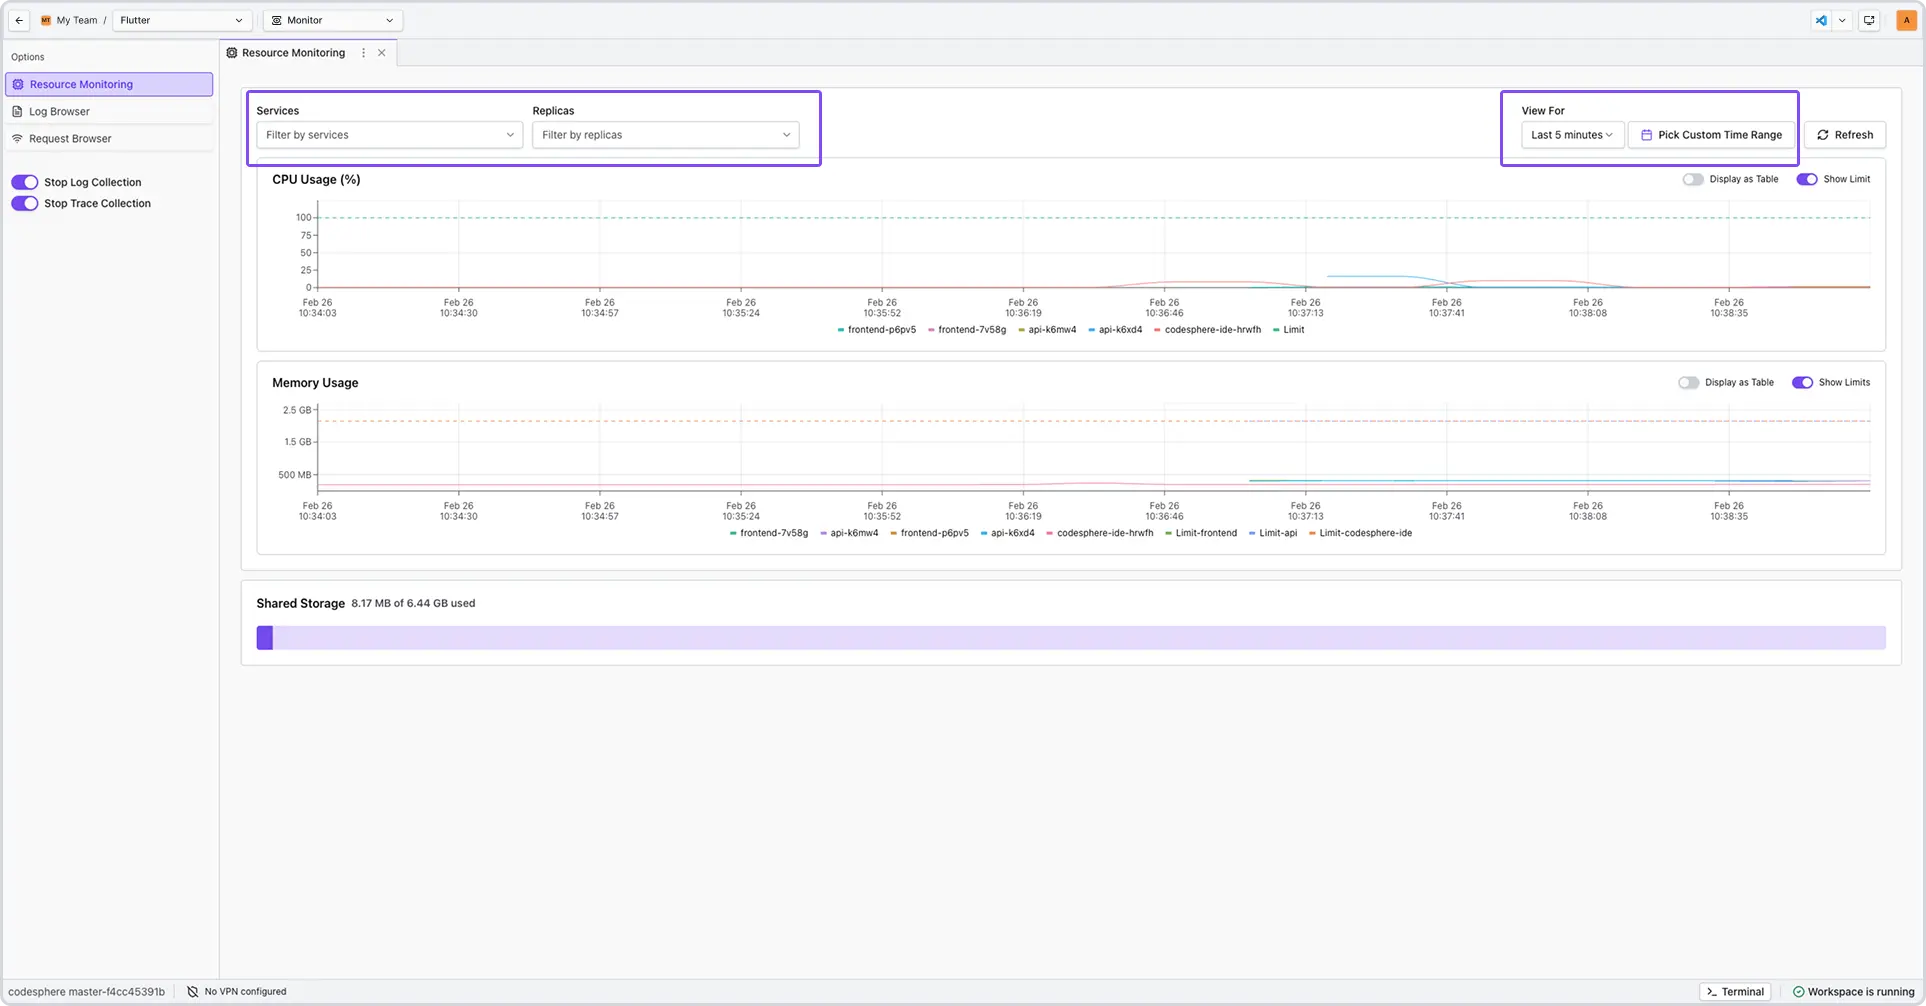Toggle Stop Trace Collection switch
Image resolution: width=1926 pixels, height=1006 pixels.
25,203
